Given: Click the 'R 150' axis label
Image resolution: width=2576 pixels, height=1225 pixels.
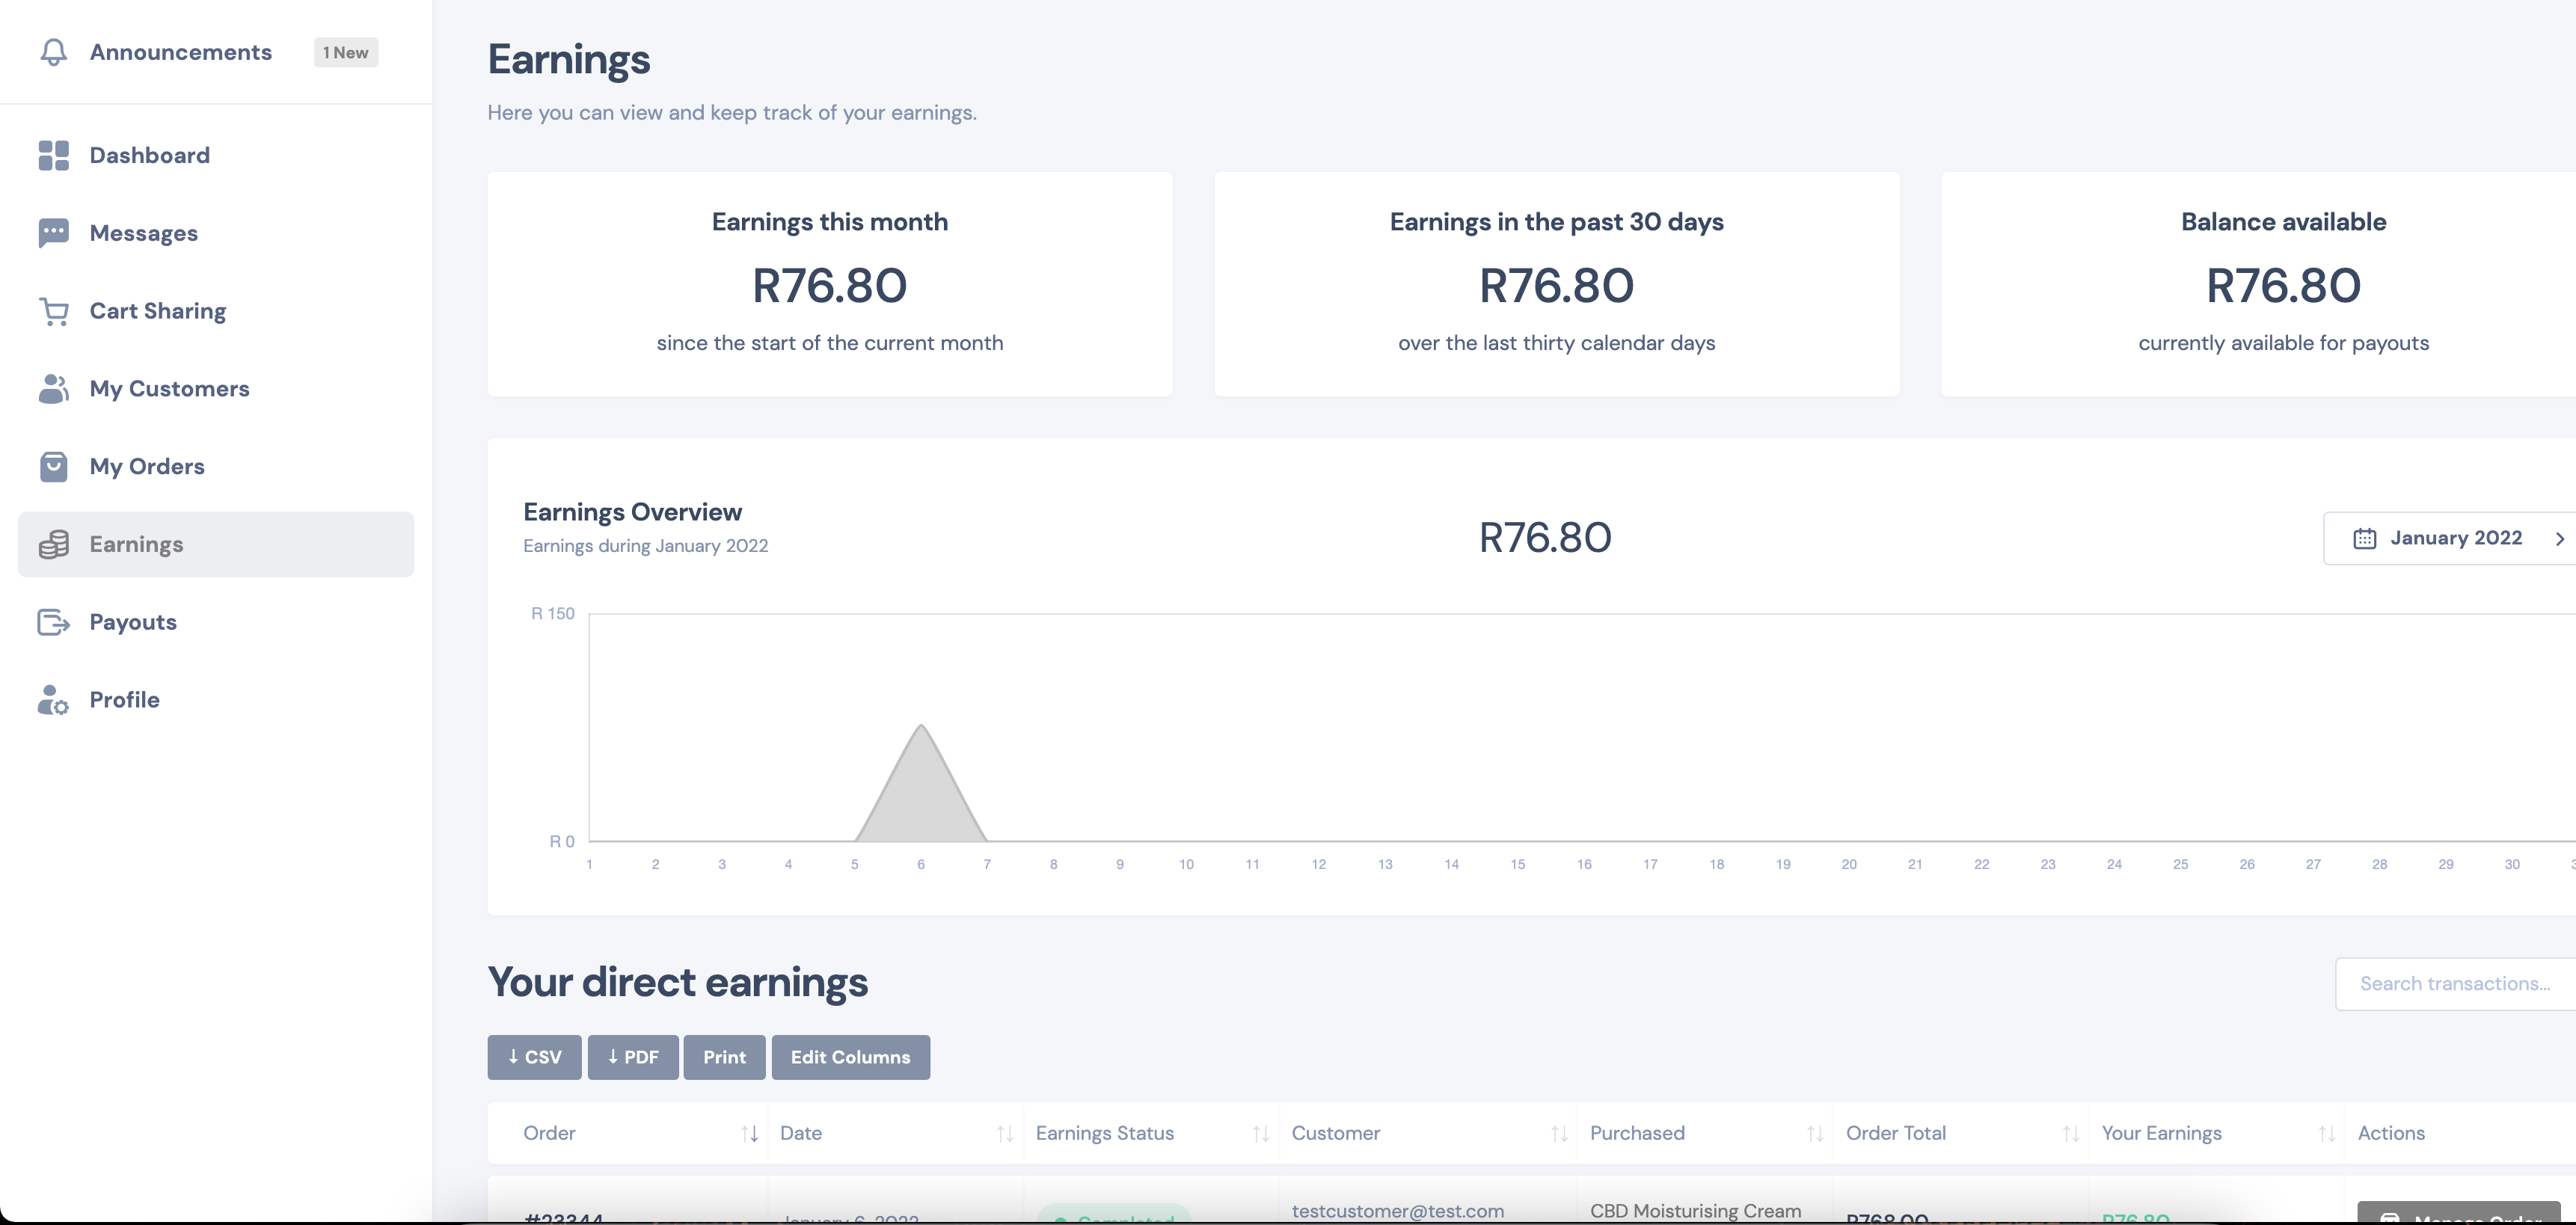Looking at the screenshot, I should (x=553, y=614).
